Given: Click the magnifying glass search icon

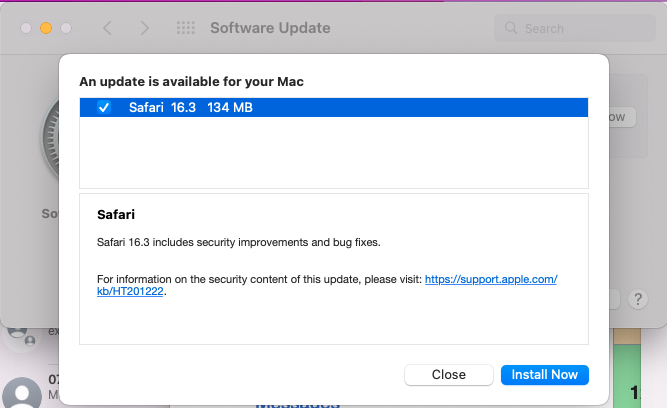Looking at the screenshot, I should 512,28.
